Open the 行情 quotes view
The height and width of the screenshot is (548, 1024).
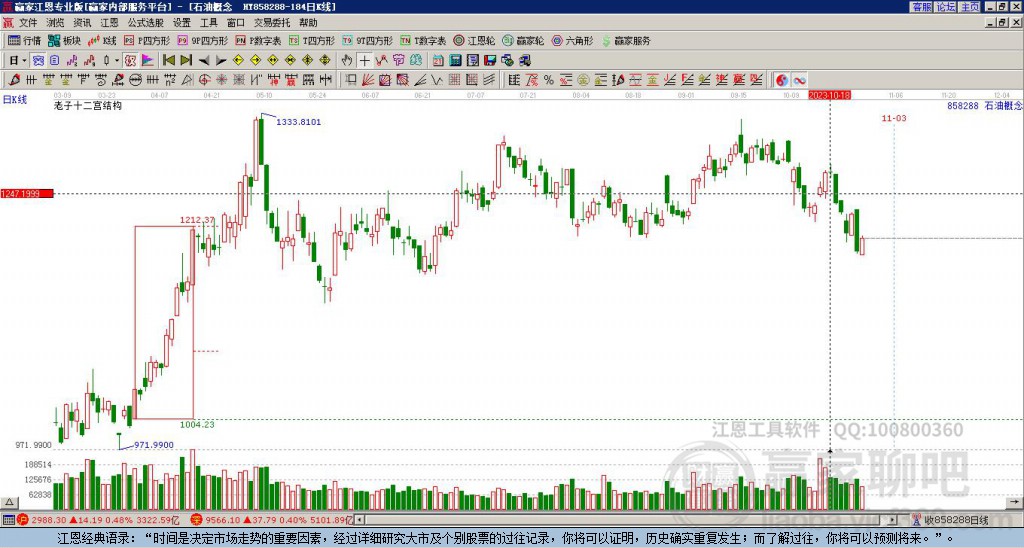tap(24, 40)
